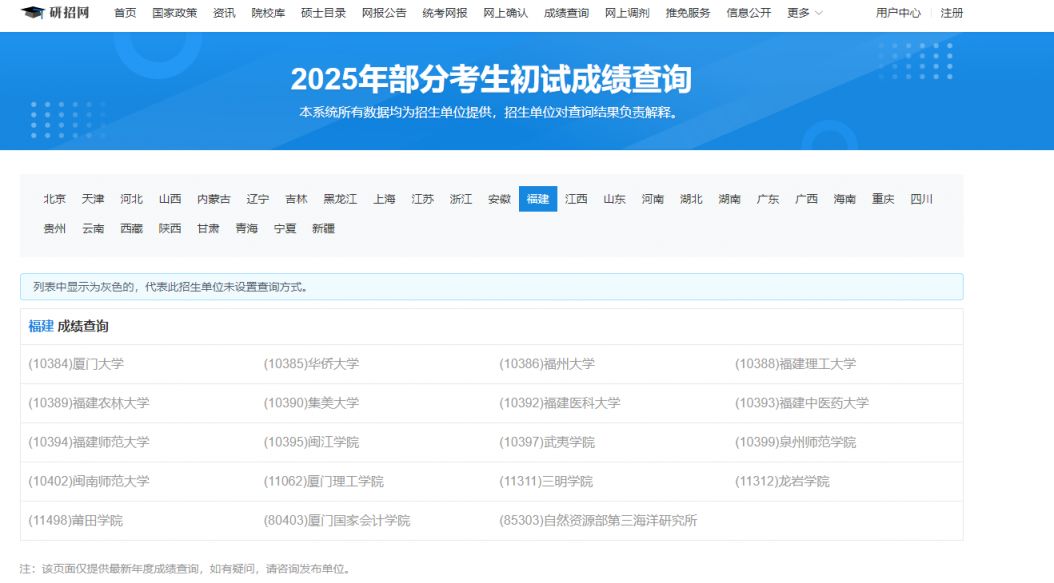Click (80403)厦门国家会计学院 entry

coord(336,520)
